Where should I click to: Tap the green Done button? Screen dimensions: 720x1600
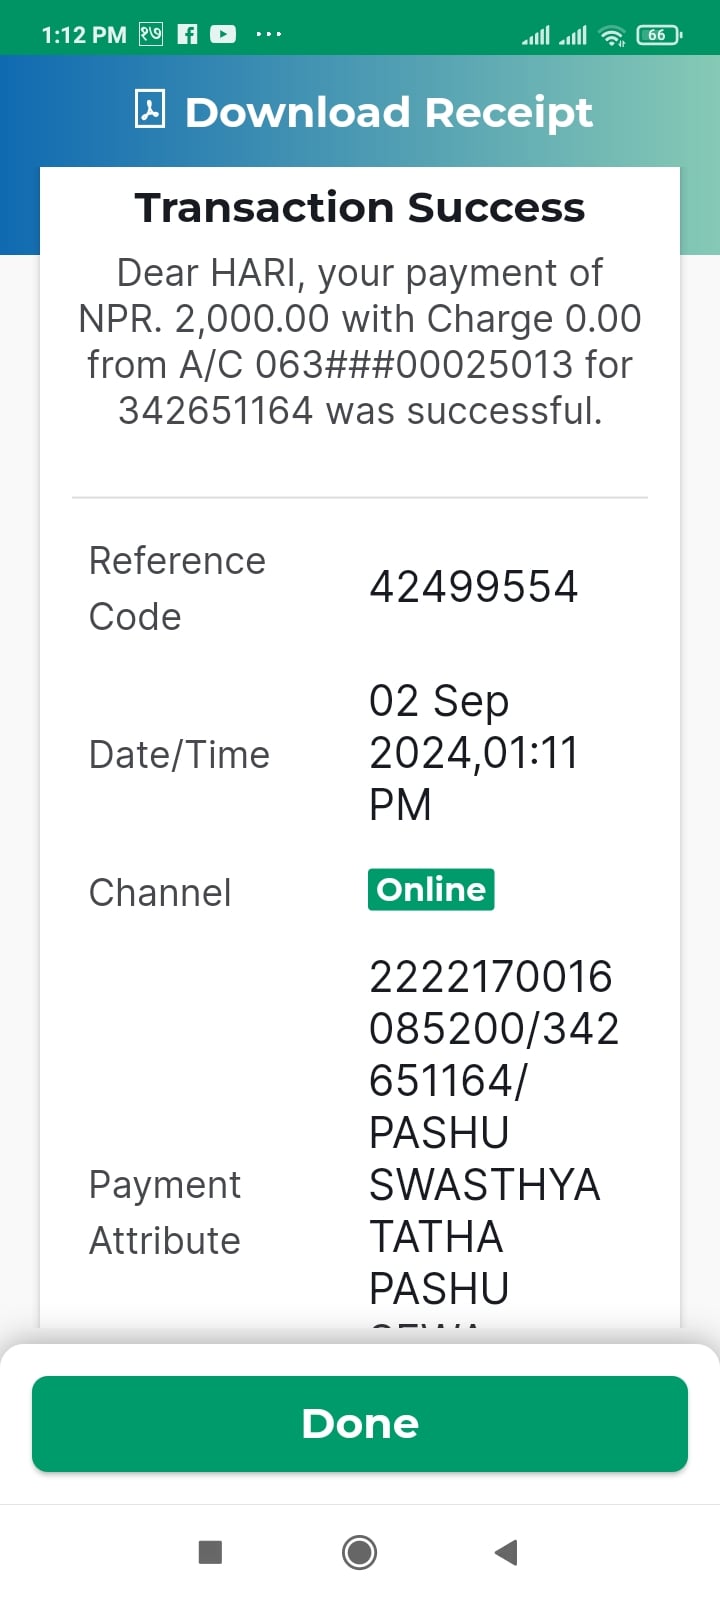tap(360, 1423)
